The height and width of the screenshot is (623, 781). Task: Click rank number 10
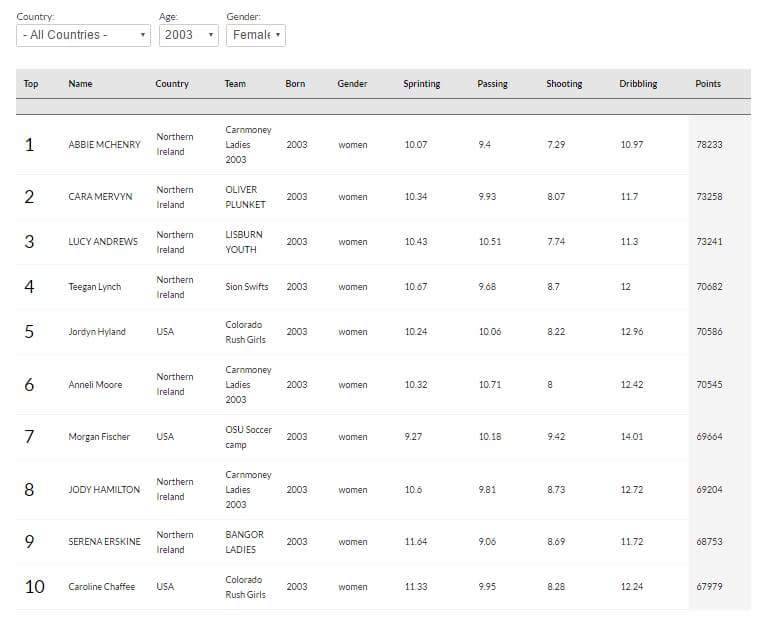34,587
